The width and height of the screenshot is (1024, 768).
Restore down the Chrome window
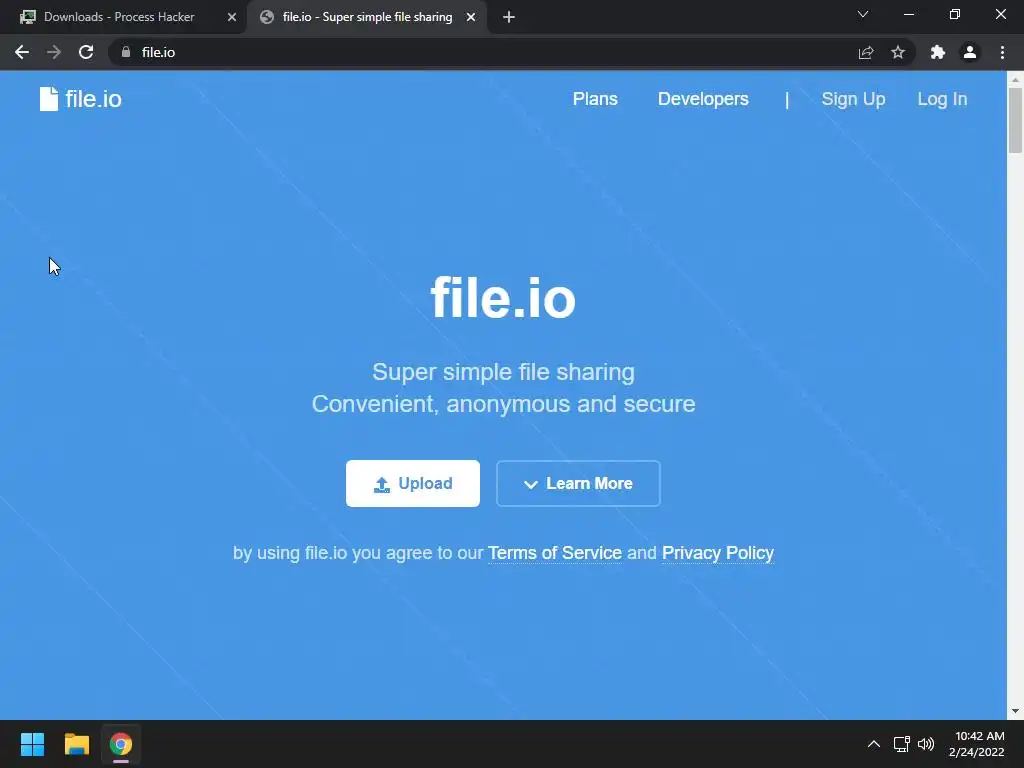955,14
